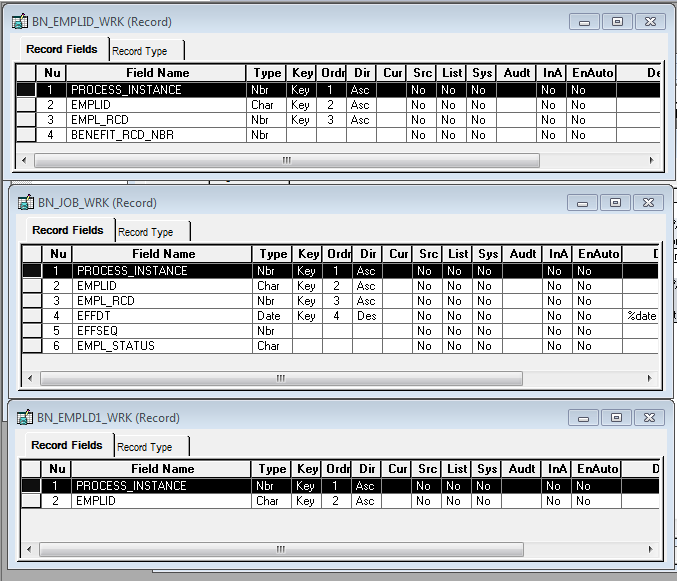Click Des direction cell in EFFDT row
This screenshot has width=677, height=581.
click(x=367, y=316)
